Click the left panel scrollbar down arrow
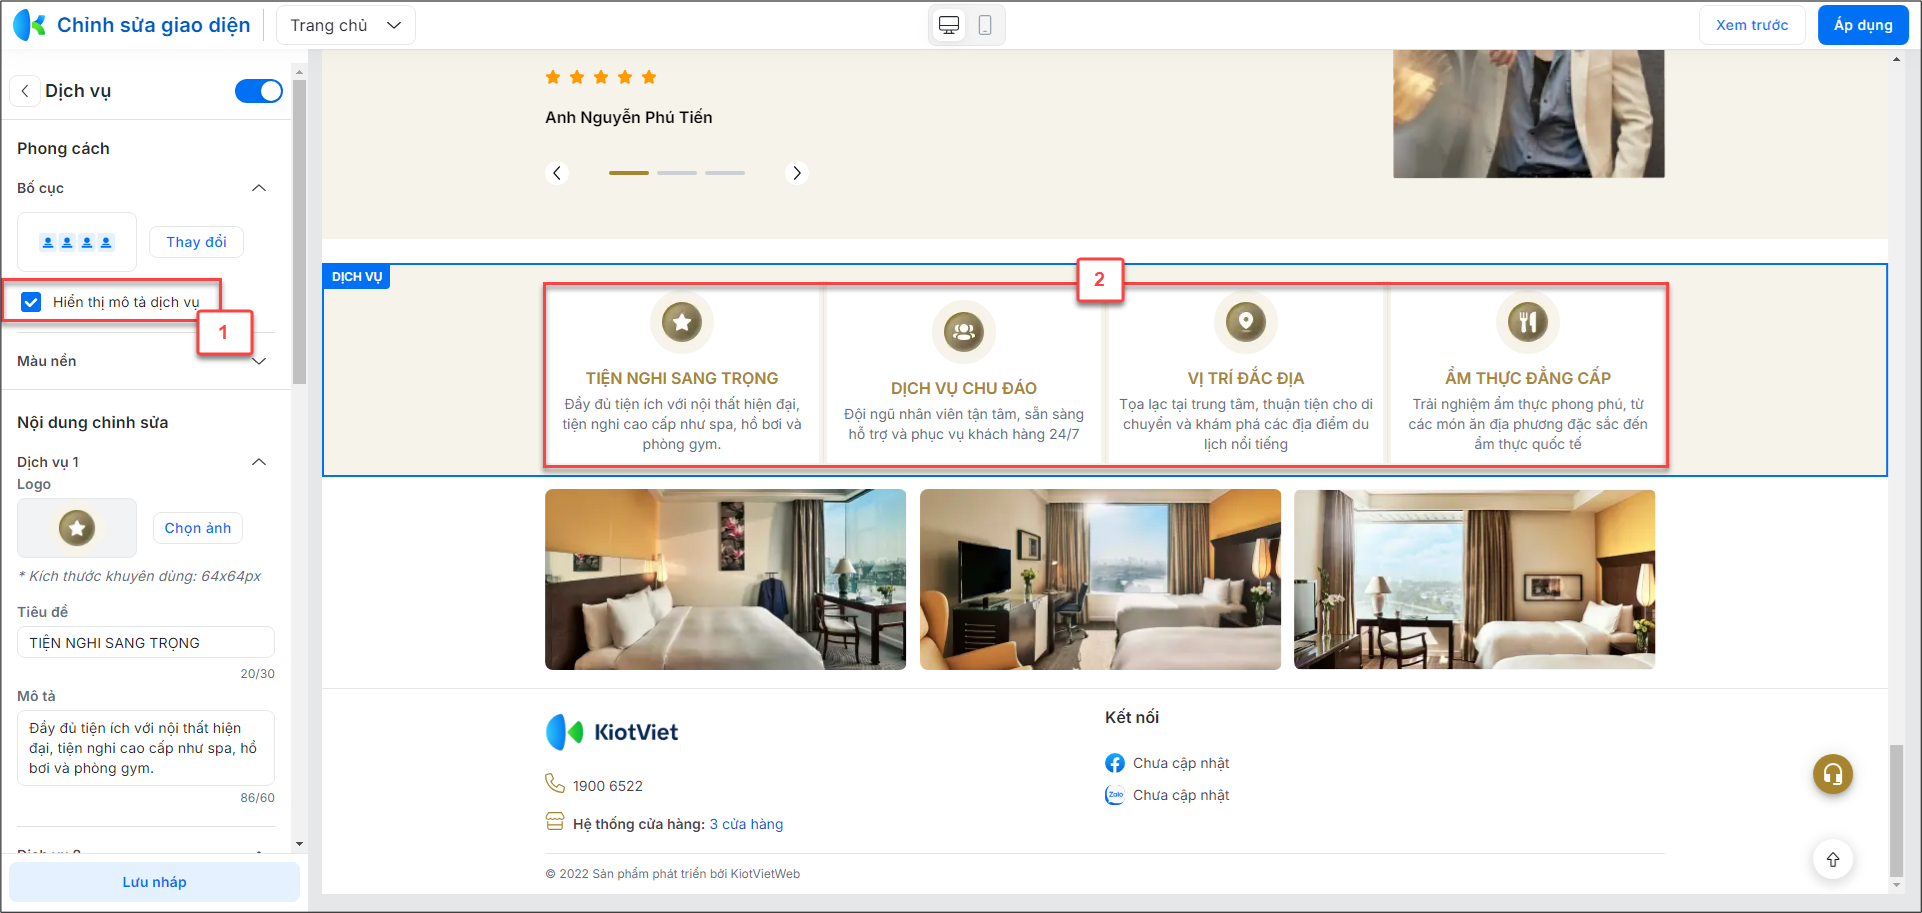Screen dimensions: 1922x913 pos(299,845)
